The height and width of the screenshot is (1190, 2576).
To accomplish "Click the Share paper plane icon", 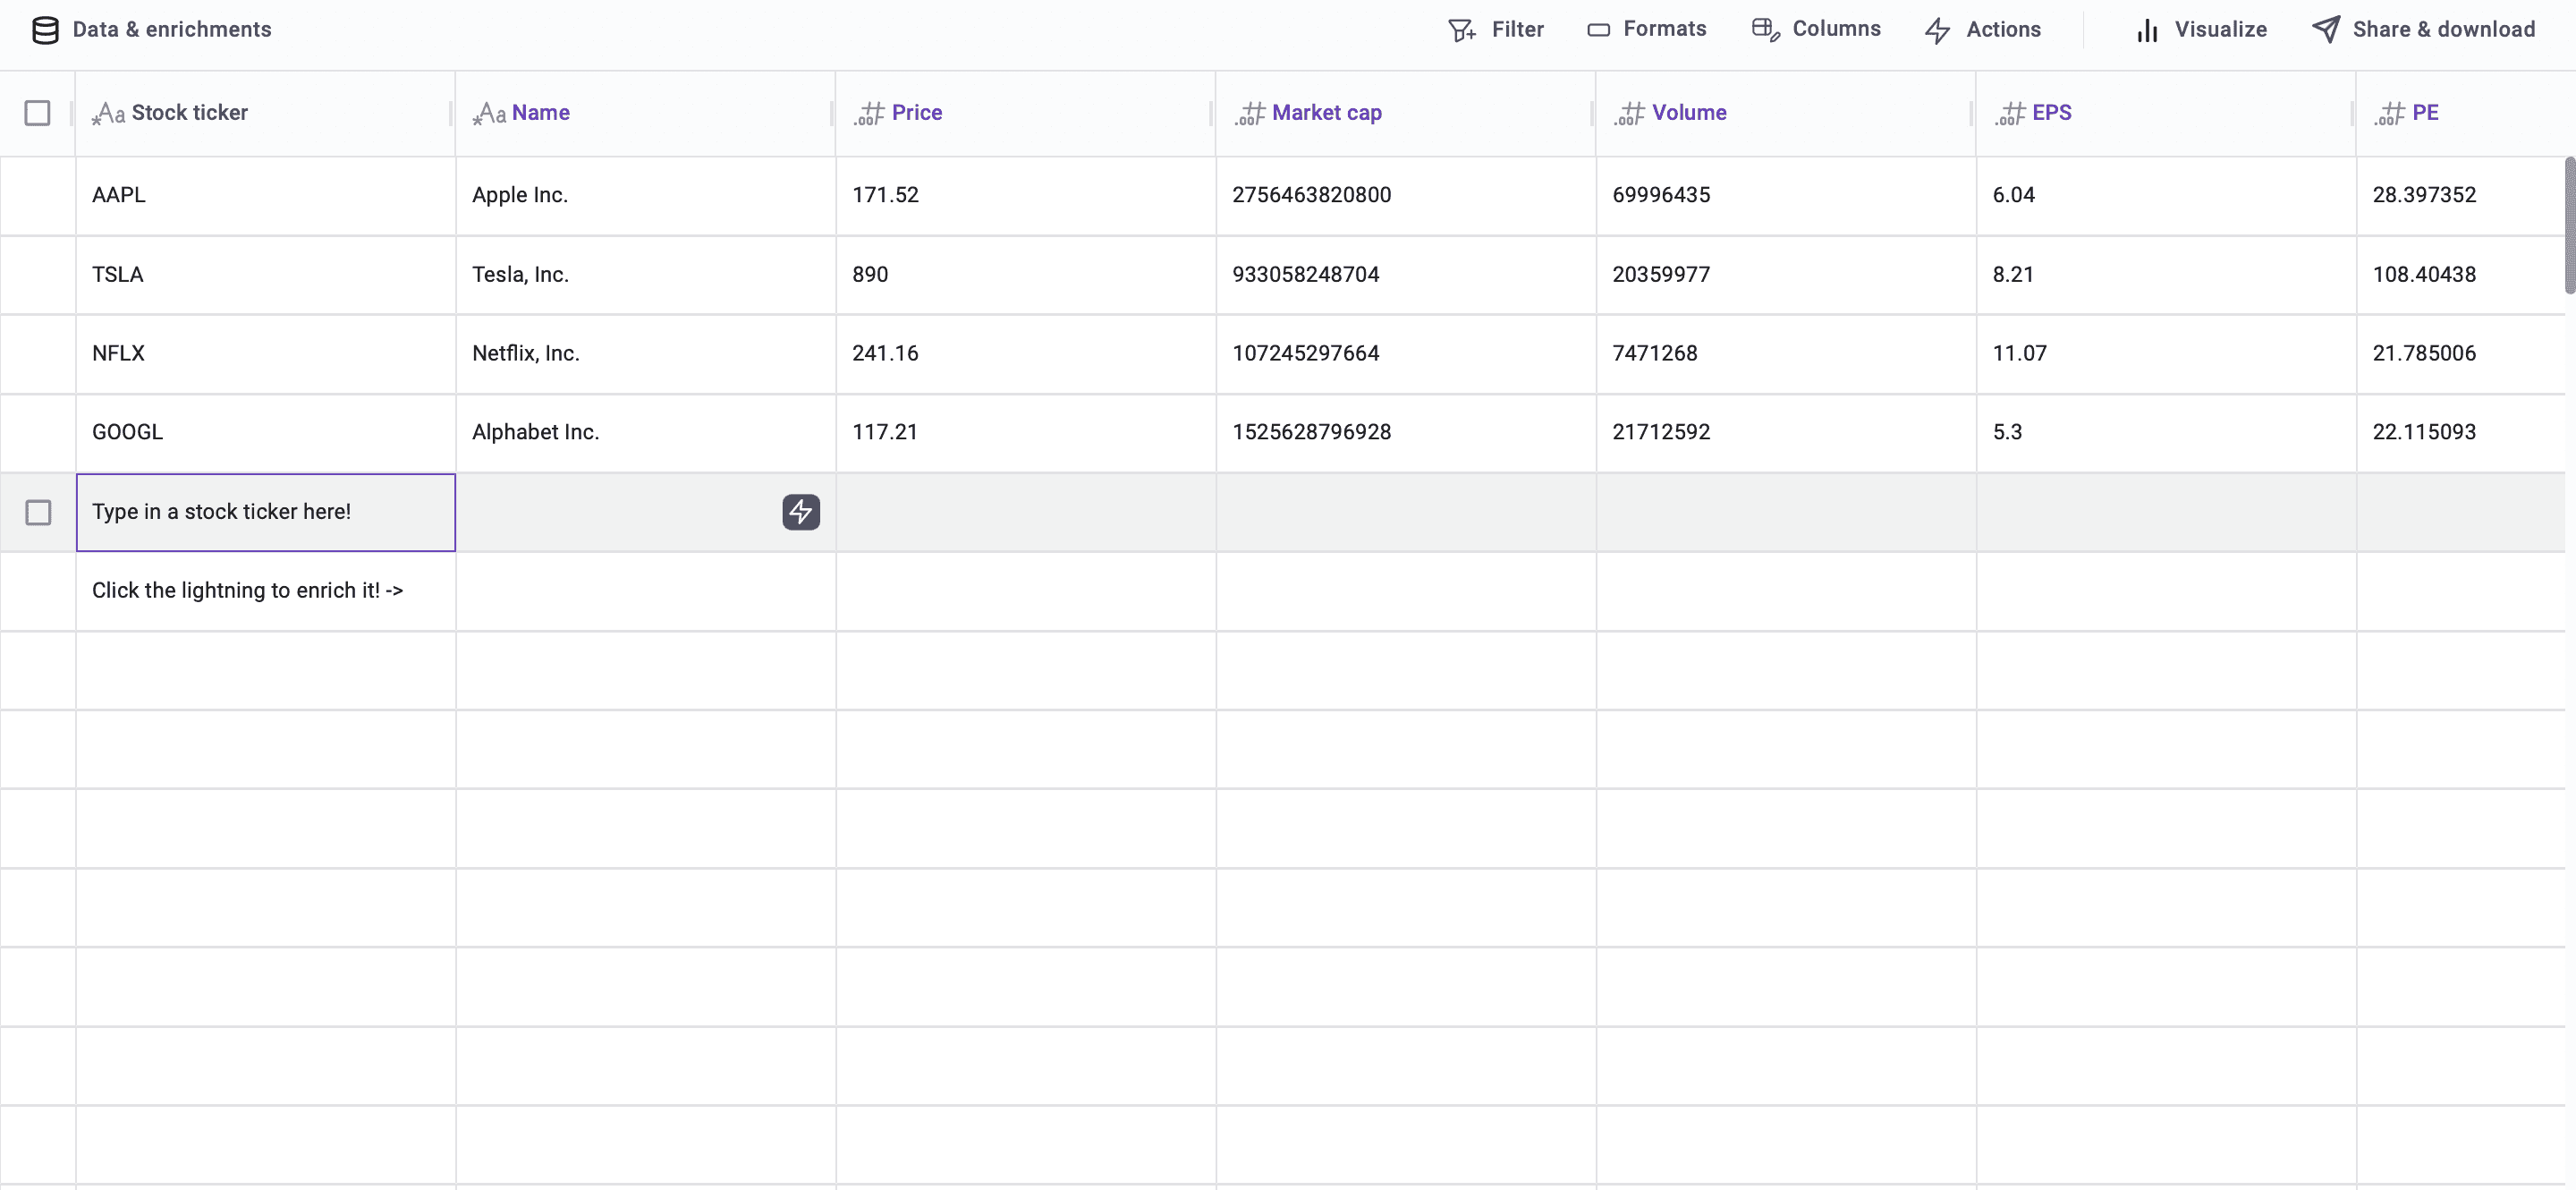I will 2326,30.
